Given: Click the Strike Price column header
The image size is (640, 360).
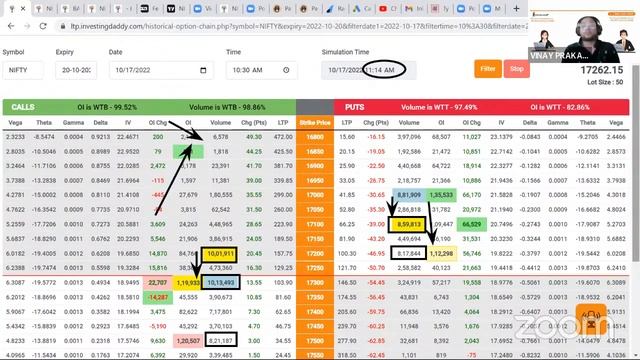Looking at the screenshot, I should click(315, 122).
